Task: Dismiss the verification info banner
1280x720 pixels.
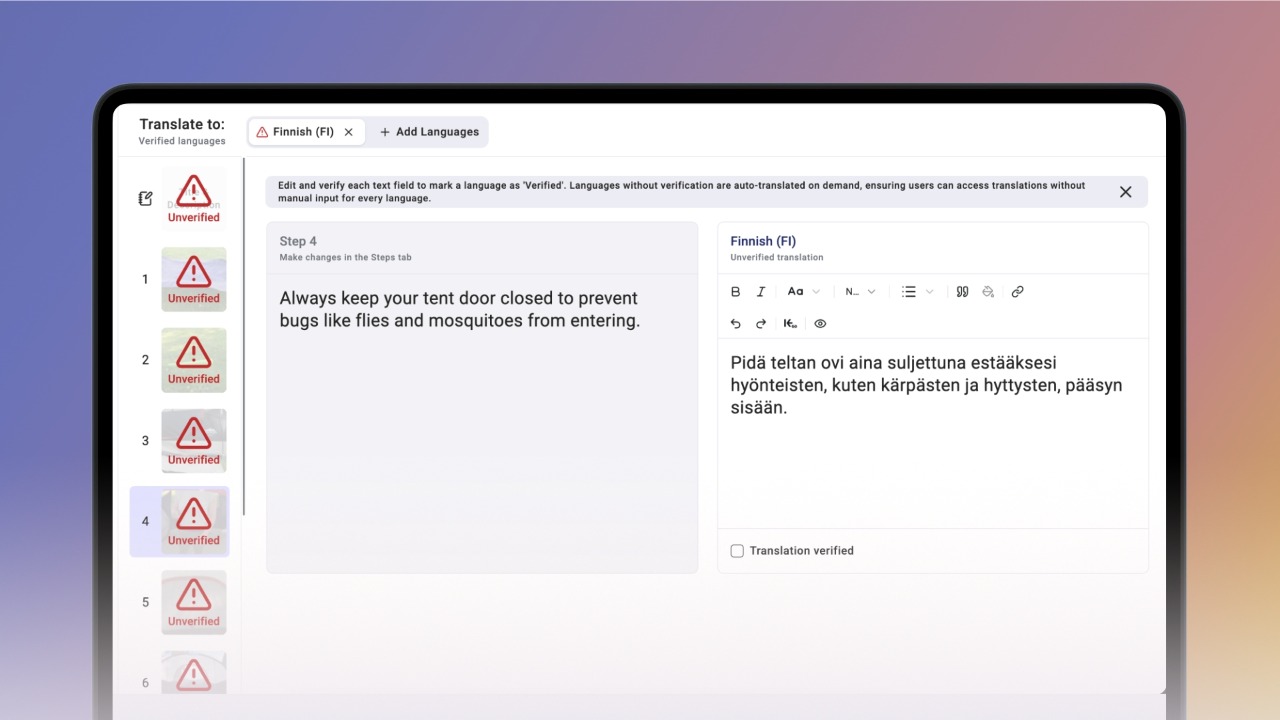Action: (x=1126, y=192)
